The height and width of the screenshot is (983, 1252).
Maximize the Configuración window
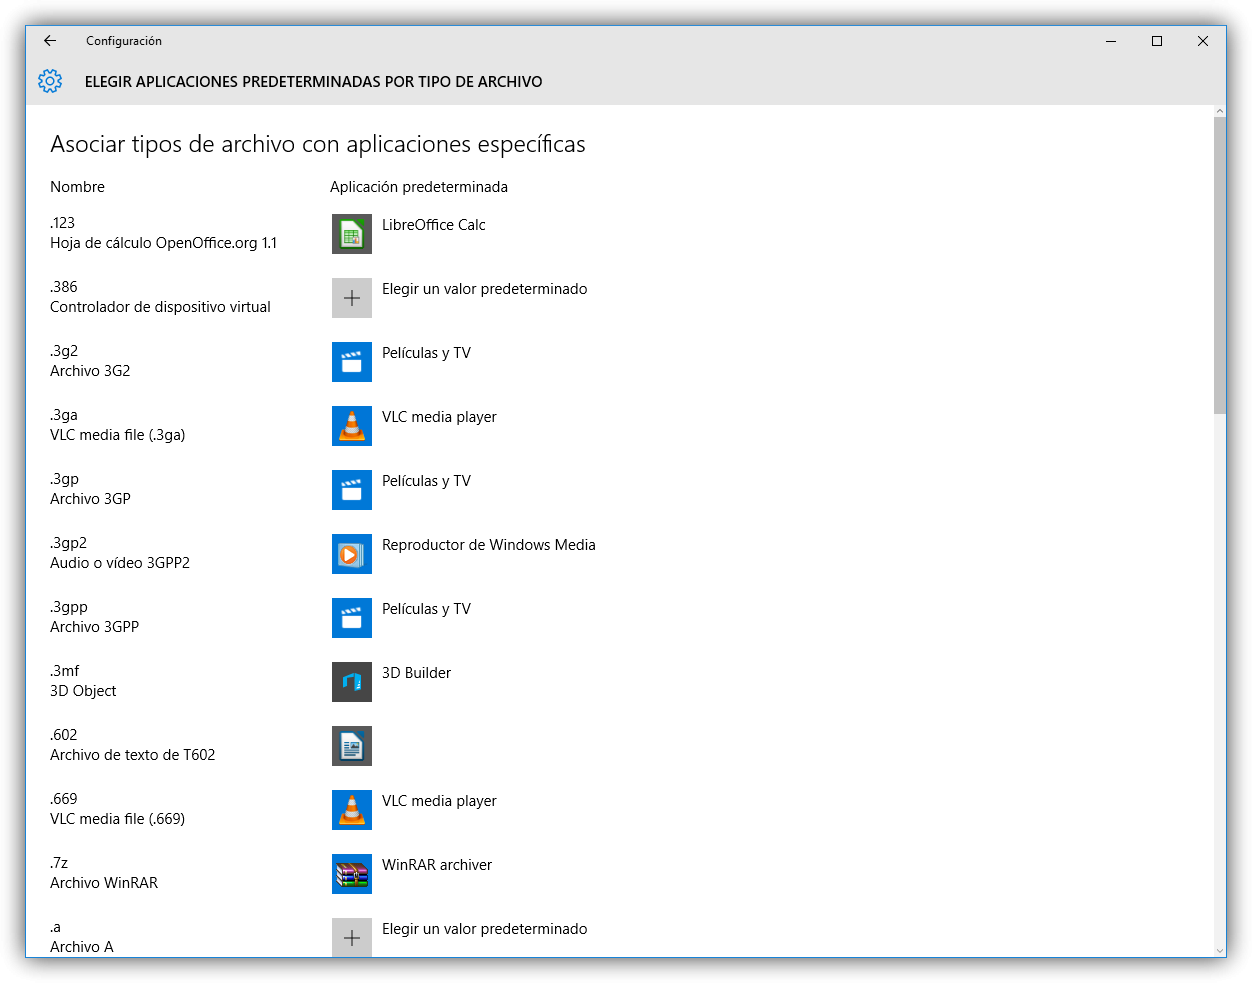click(x=1157, y=41)
